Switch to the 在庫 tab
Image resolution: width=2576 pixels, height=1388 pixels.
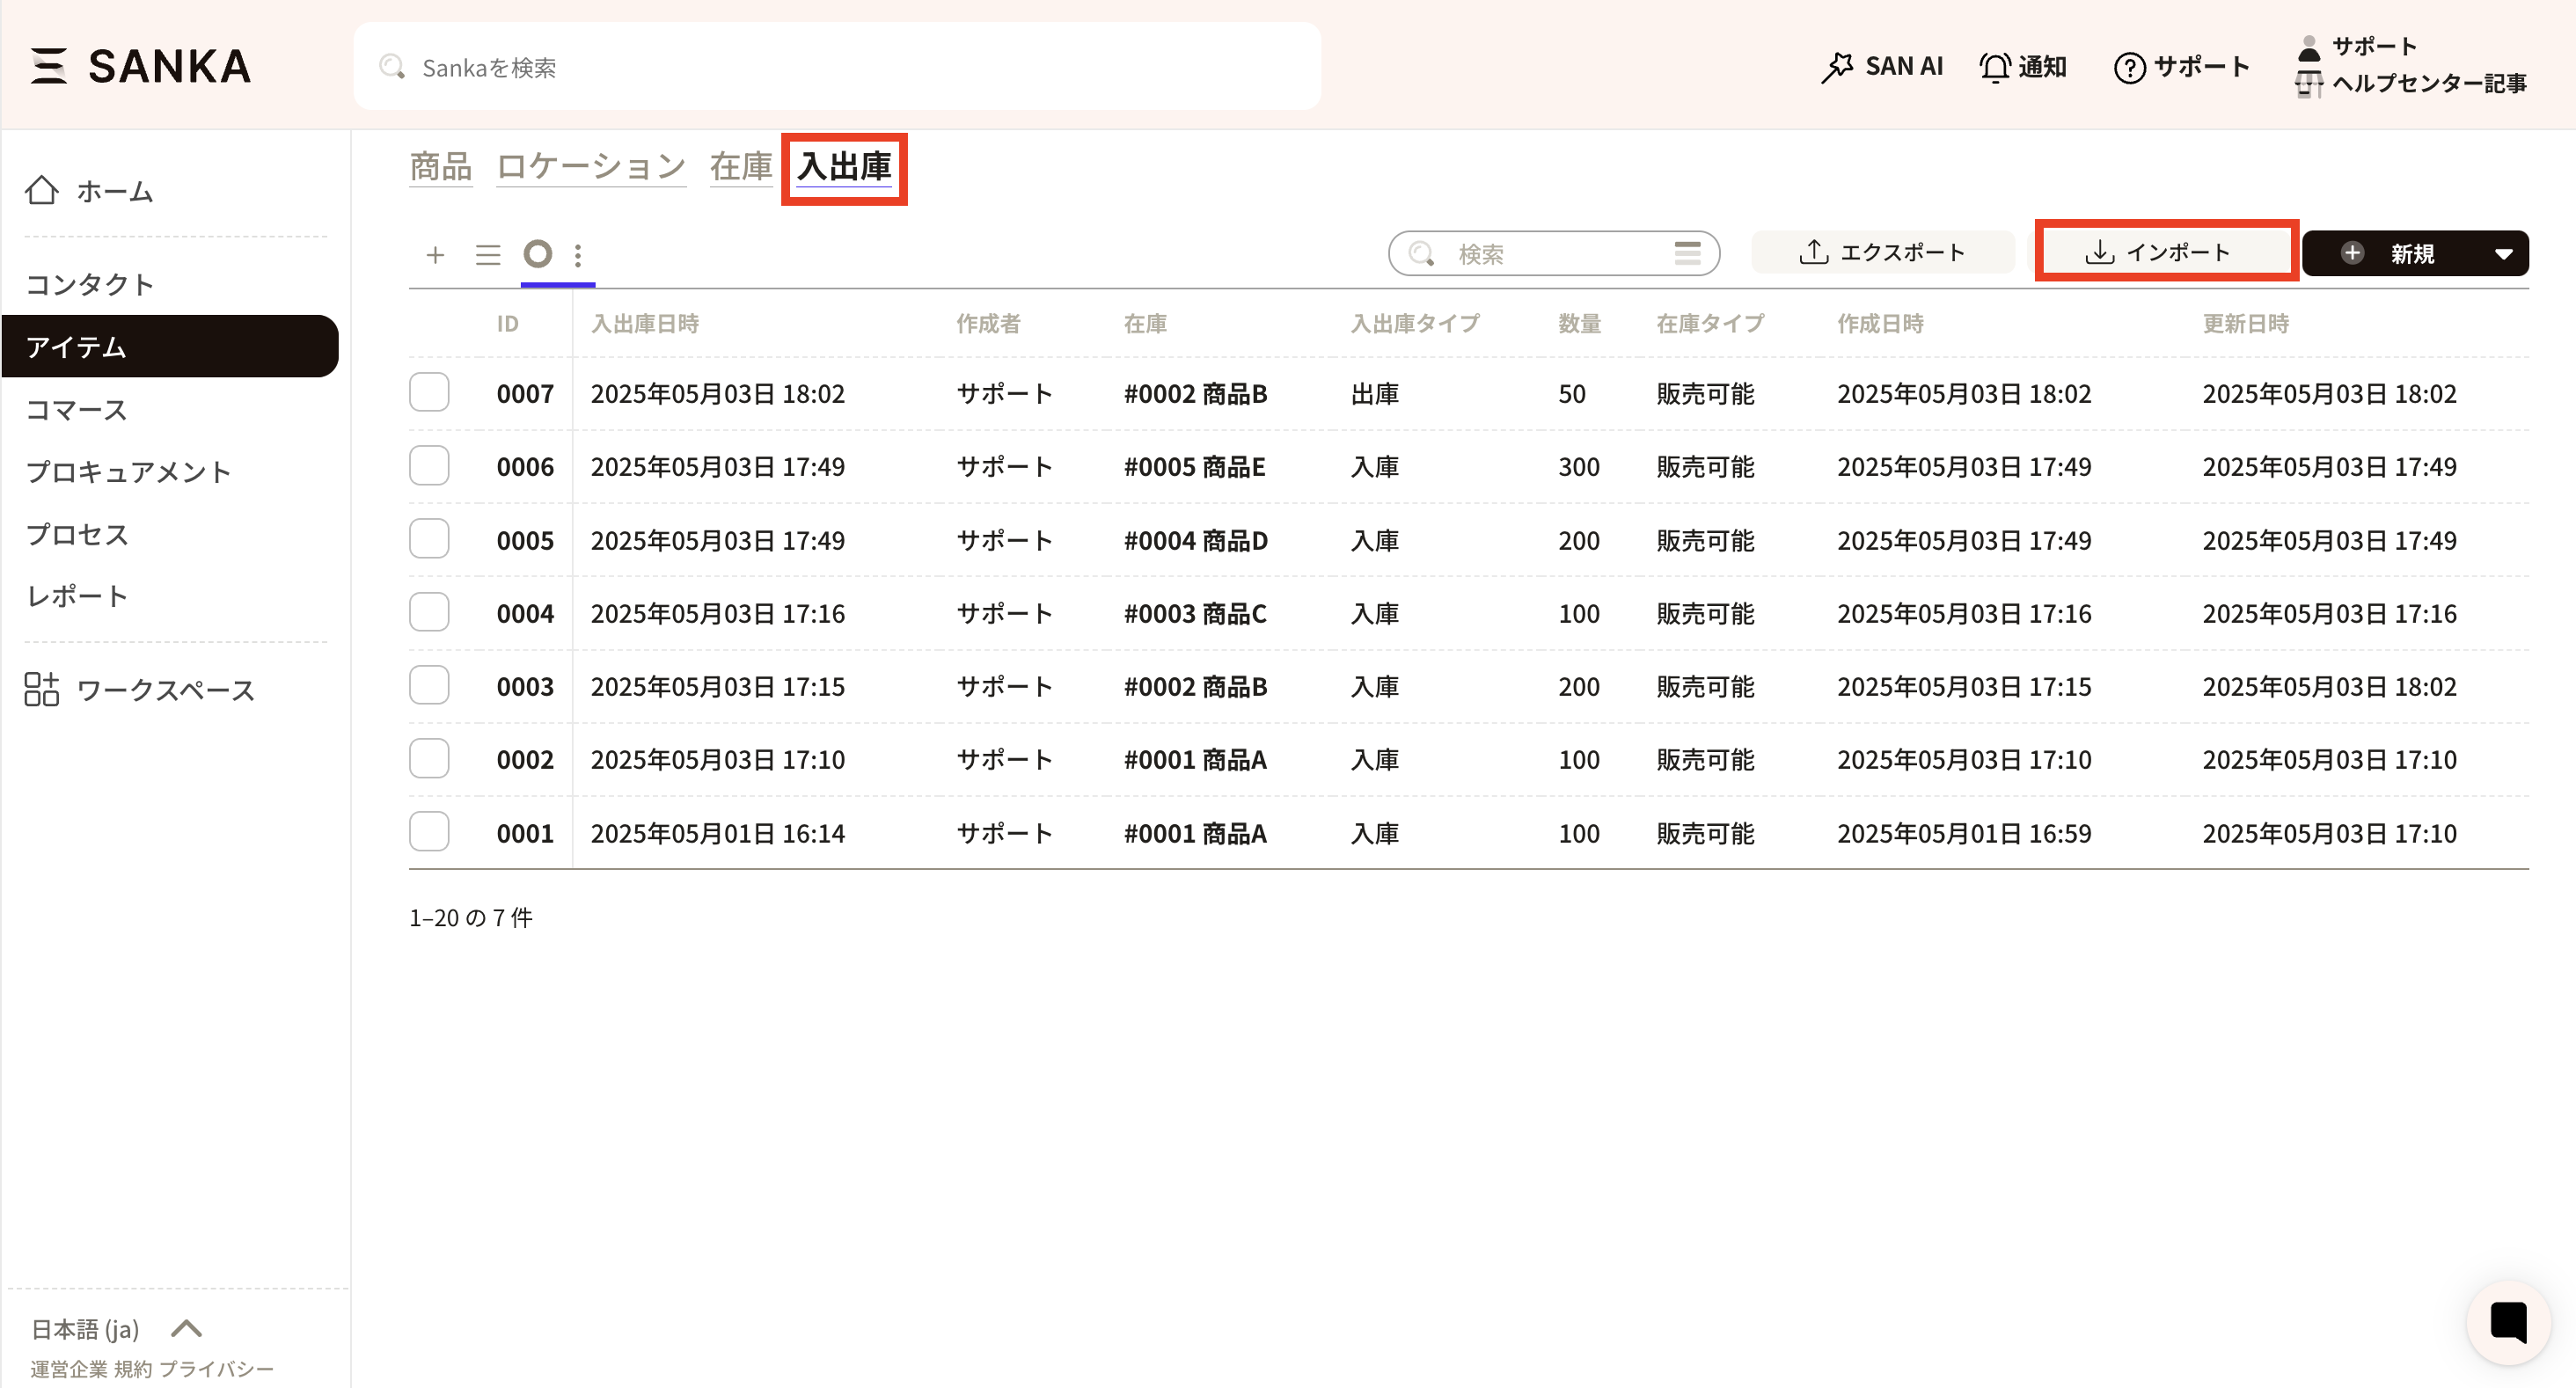(740, 166)
